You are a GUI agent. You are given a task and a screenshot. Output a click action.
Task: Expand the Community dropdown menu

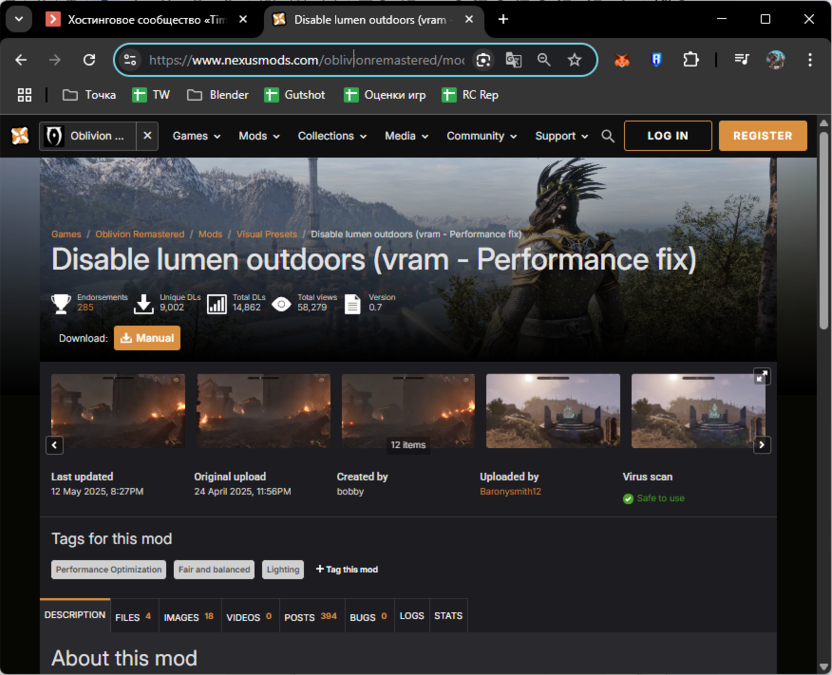(x=481, y=136)
